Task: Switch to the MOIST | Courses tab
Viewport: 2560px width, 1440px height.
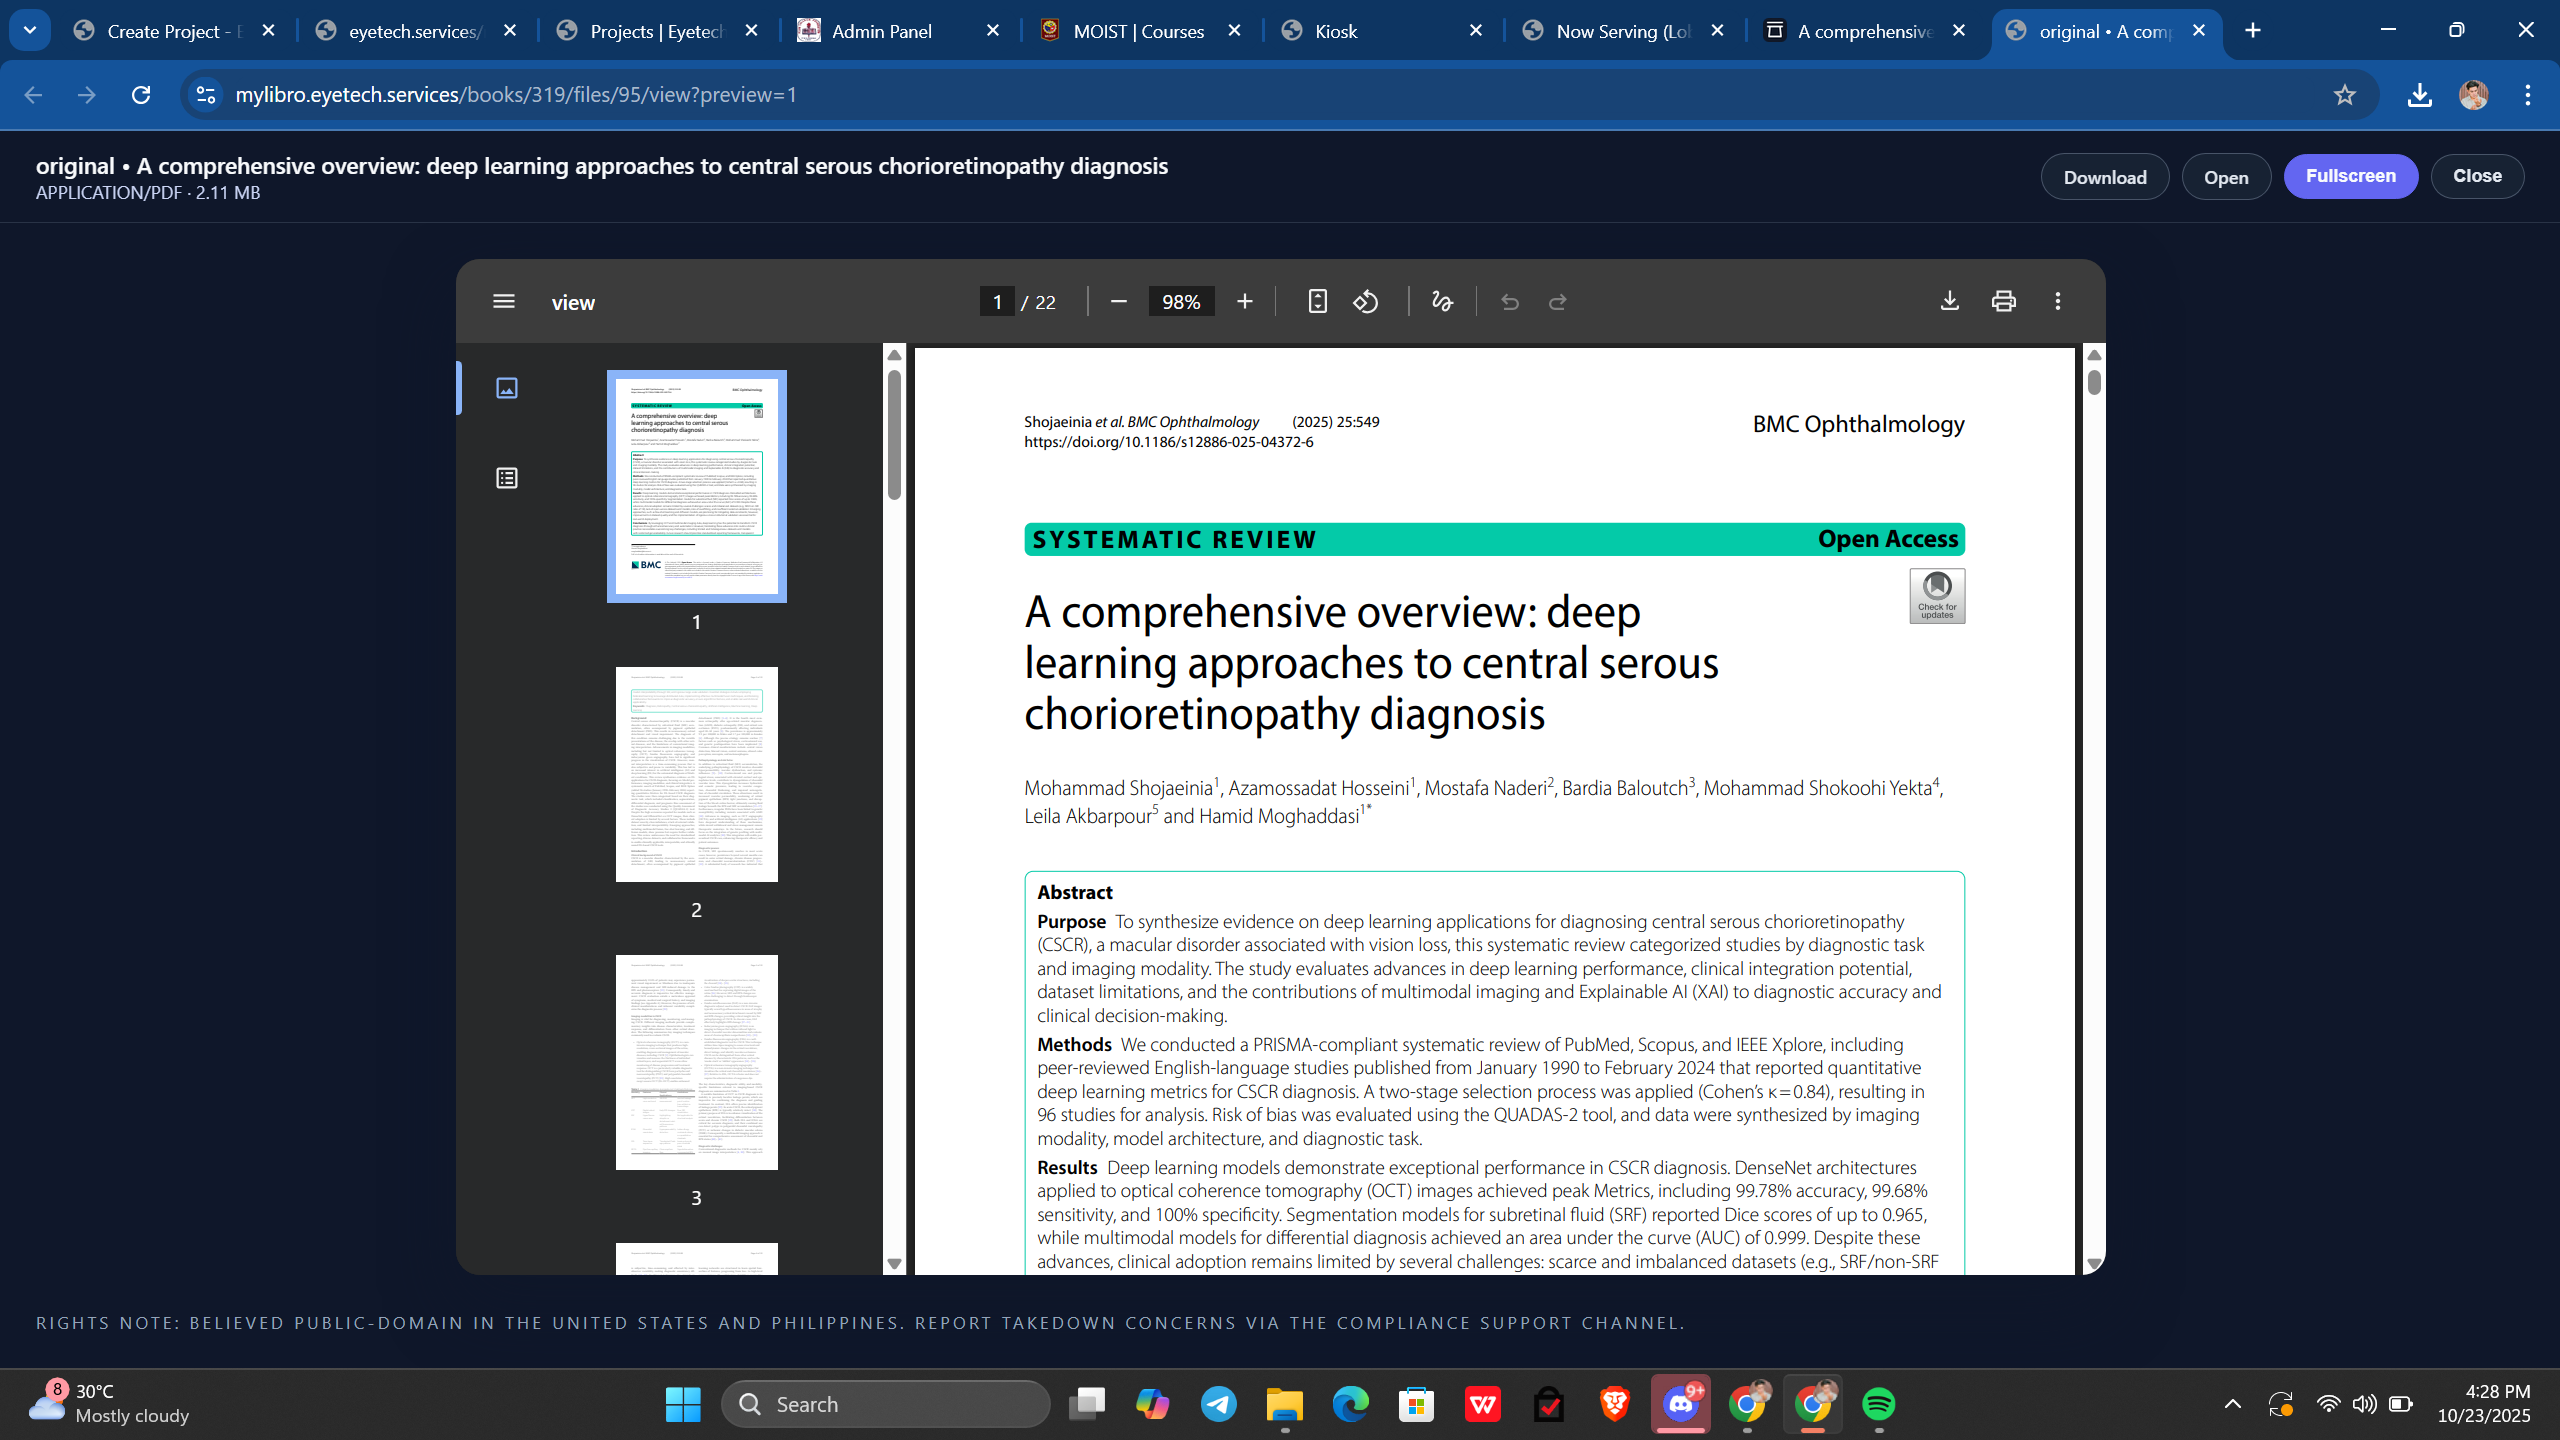Action: point(1137,31)
